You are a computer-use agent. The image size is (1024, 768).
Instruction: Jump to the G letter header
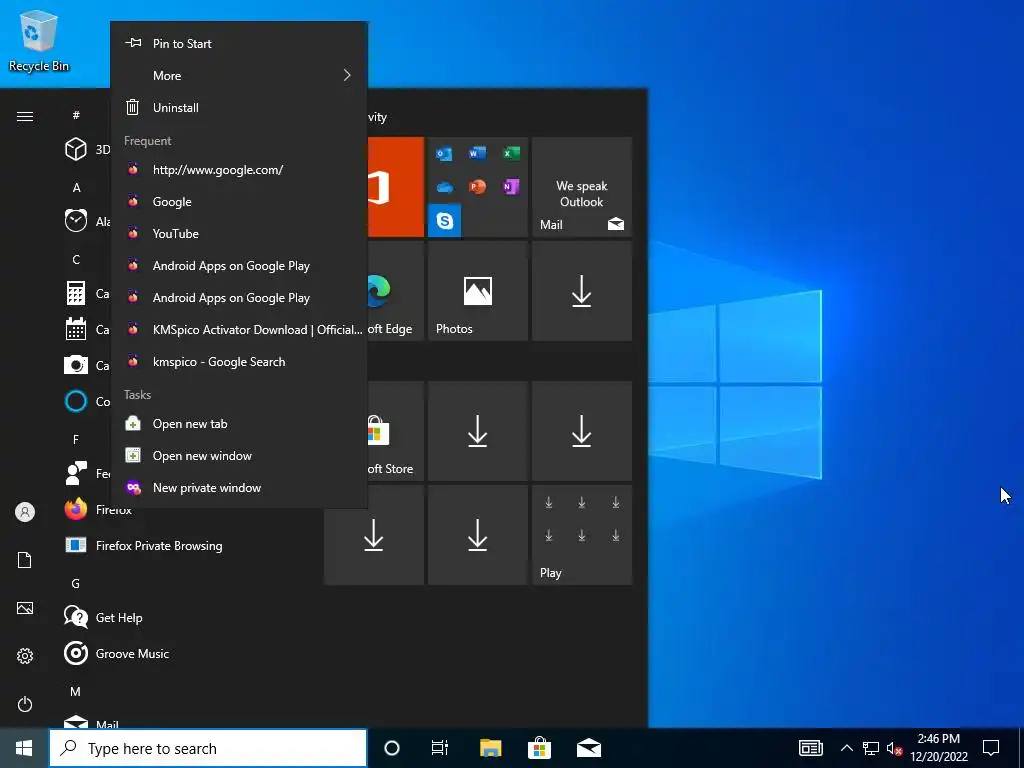click(x=76, y=583)
